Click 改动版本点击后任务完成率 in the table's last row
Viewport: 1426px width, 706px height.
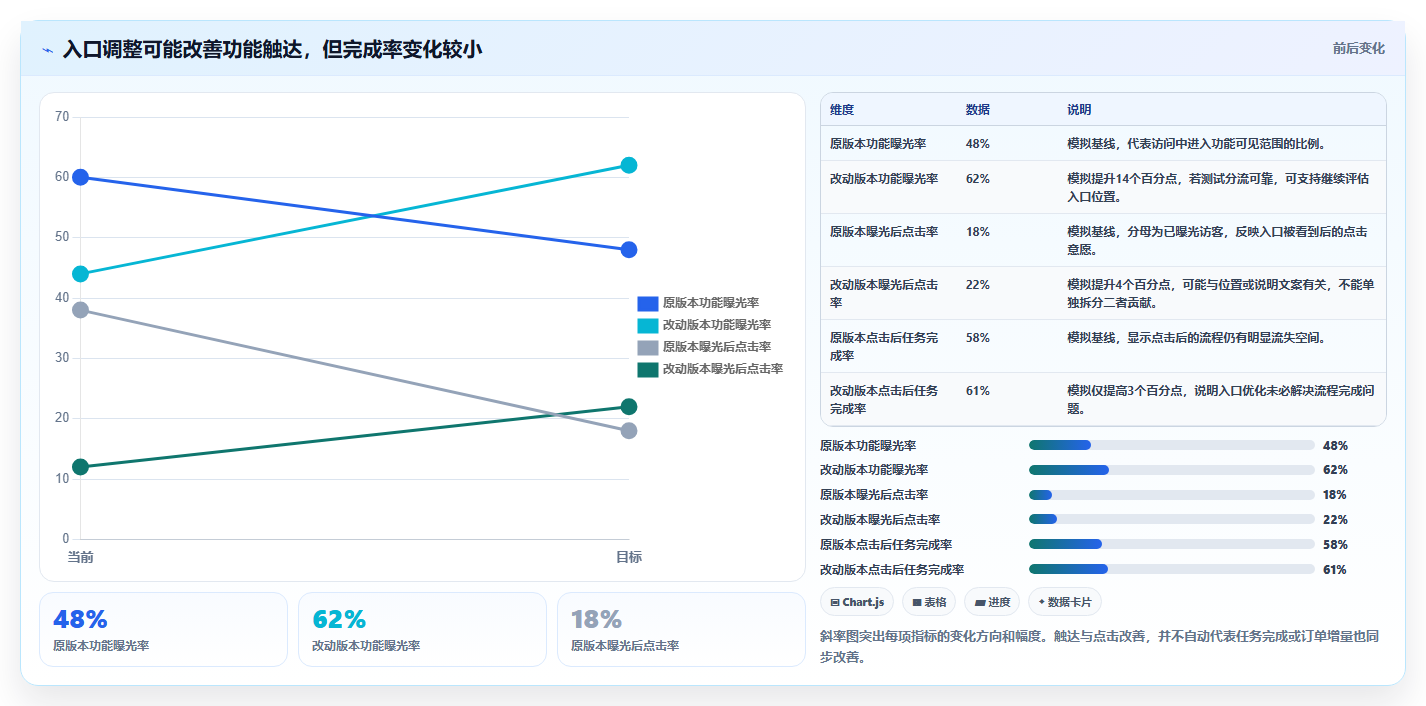884,400
